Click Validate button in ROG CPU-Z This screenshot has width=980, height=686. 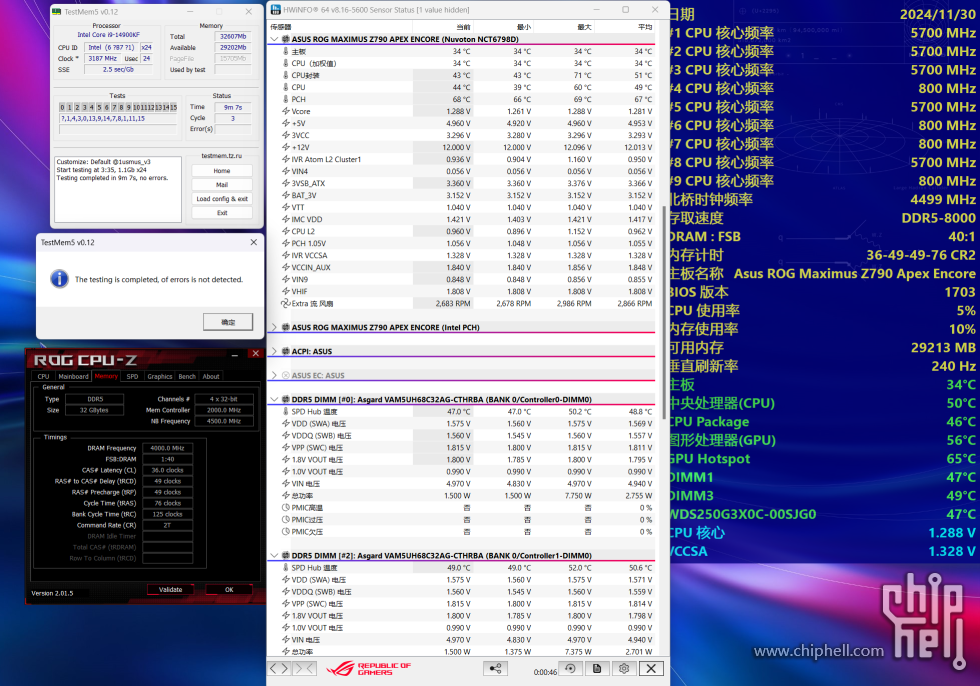point(171,589)
